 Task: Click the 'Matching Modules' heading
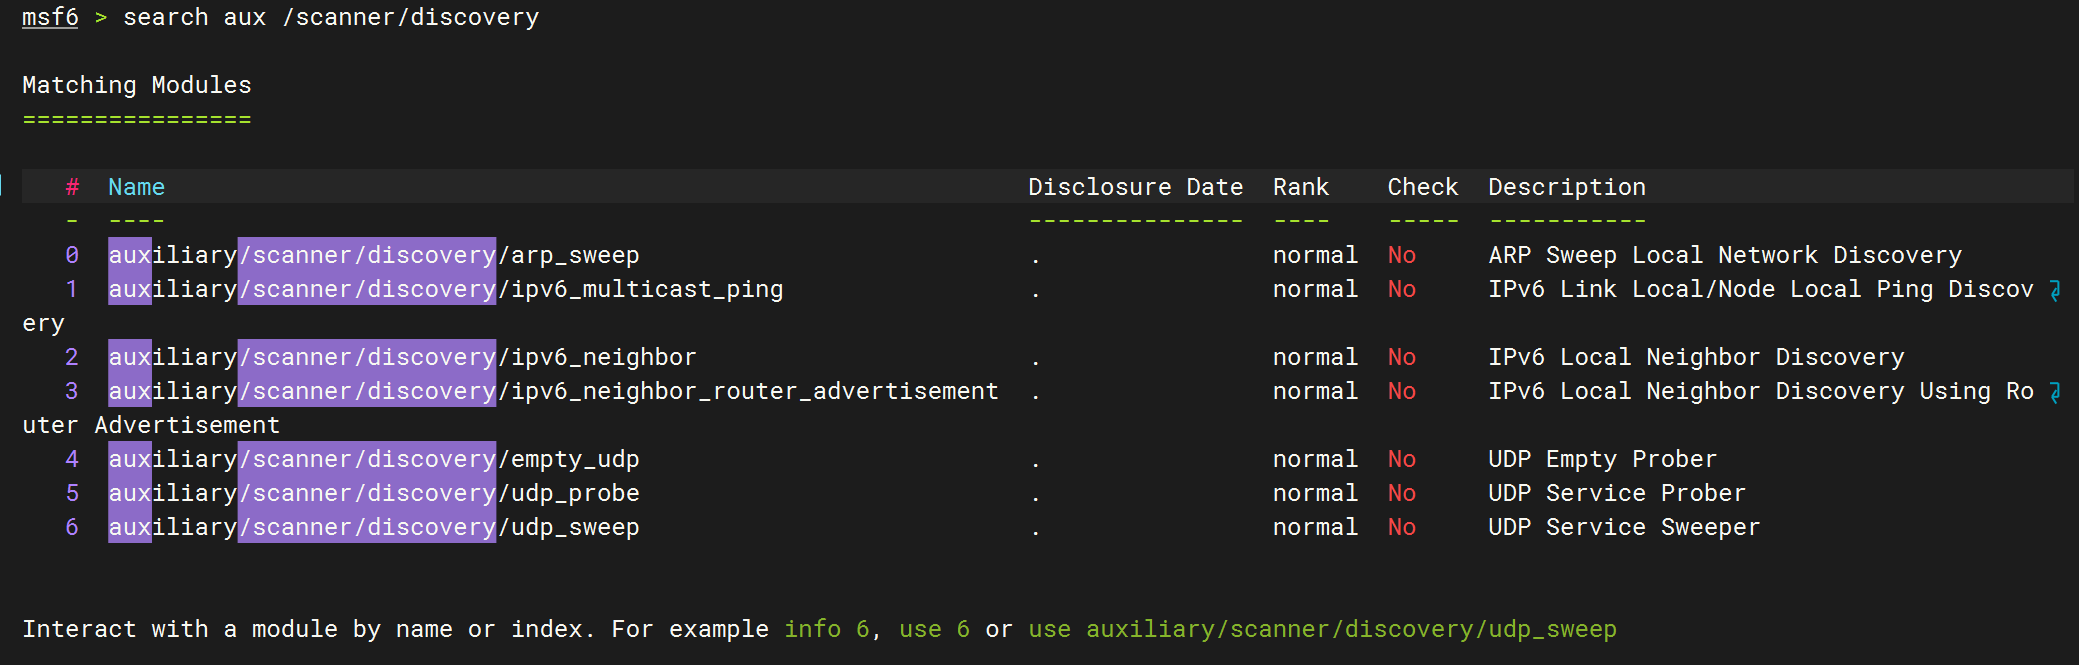tap(137, 85)
